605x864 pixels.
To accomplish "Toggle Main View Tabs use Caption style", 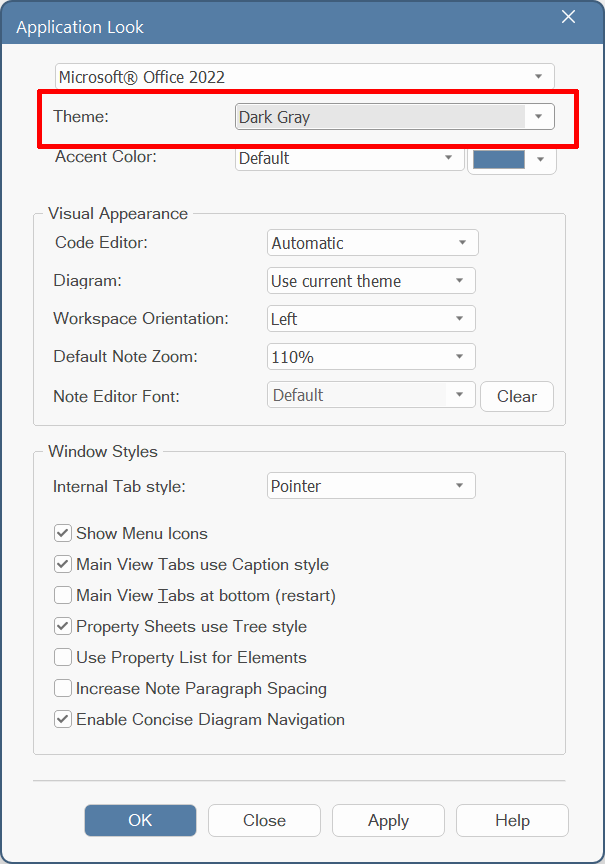I will pyautogui.click(x=63, y=564).
